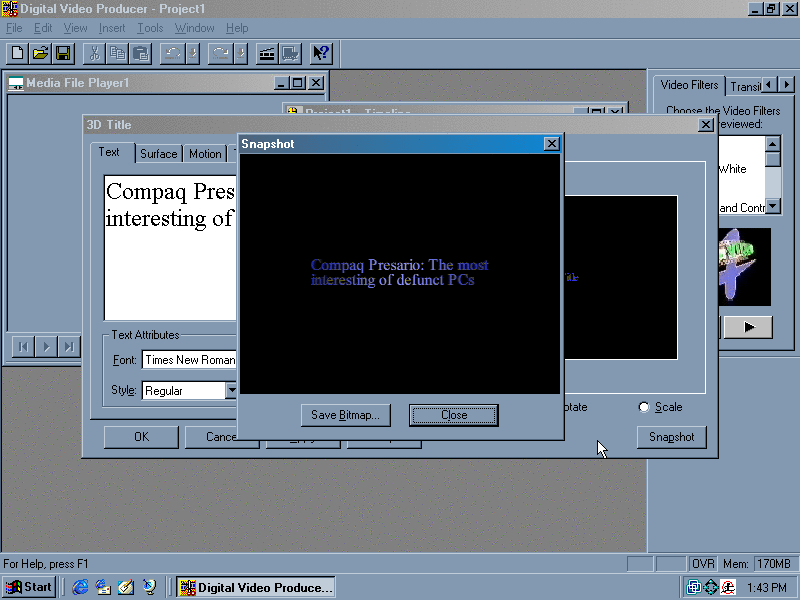This screenshot has height=600, width=800.
Task: Click the New project toolbar icon
Action: [x=17, y=53]
